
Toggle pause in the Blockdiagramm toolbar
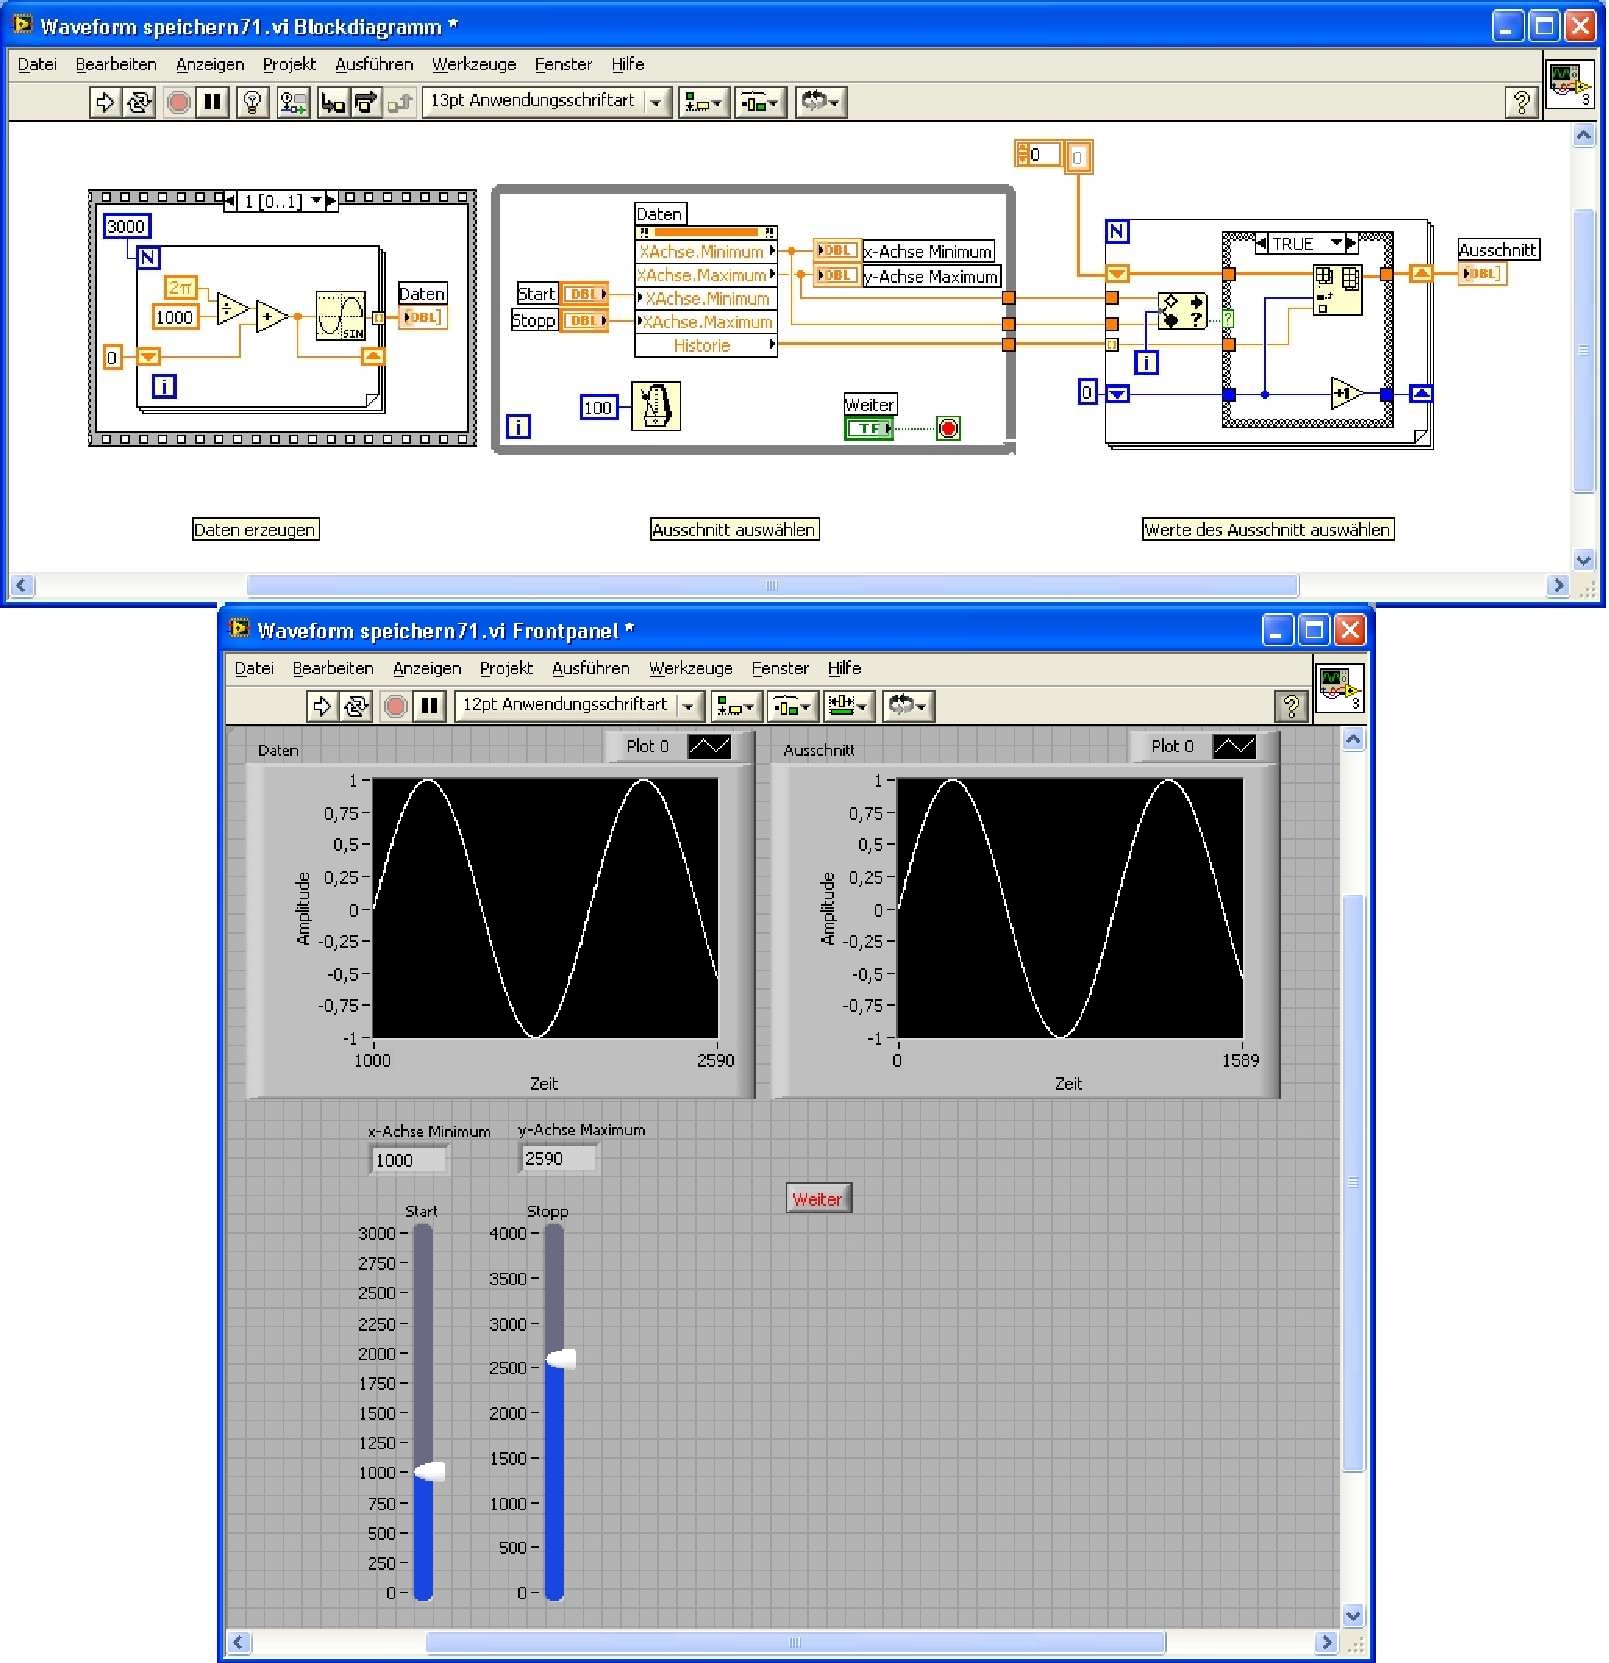click(x=213, y=102)
